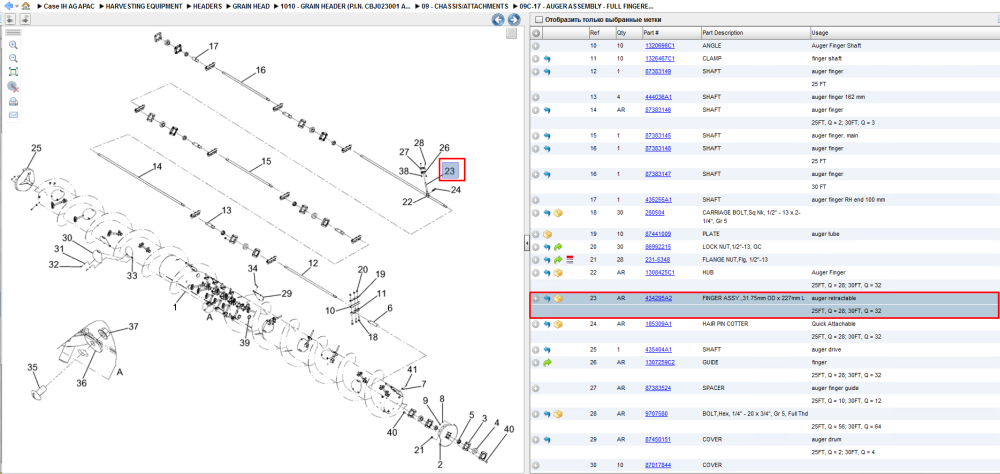
Task: Open history dropdown next to back arrow
Action: point(16,6)
